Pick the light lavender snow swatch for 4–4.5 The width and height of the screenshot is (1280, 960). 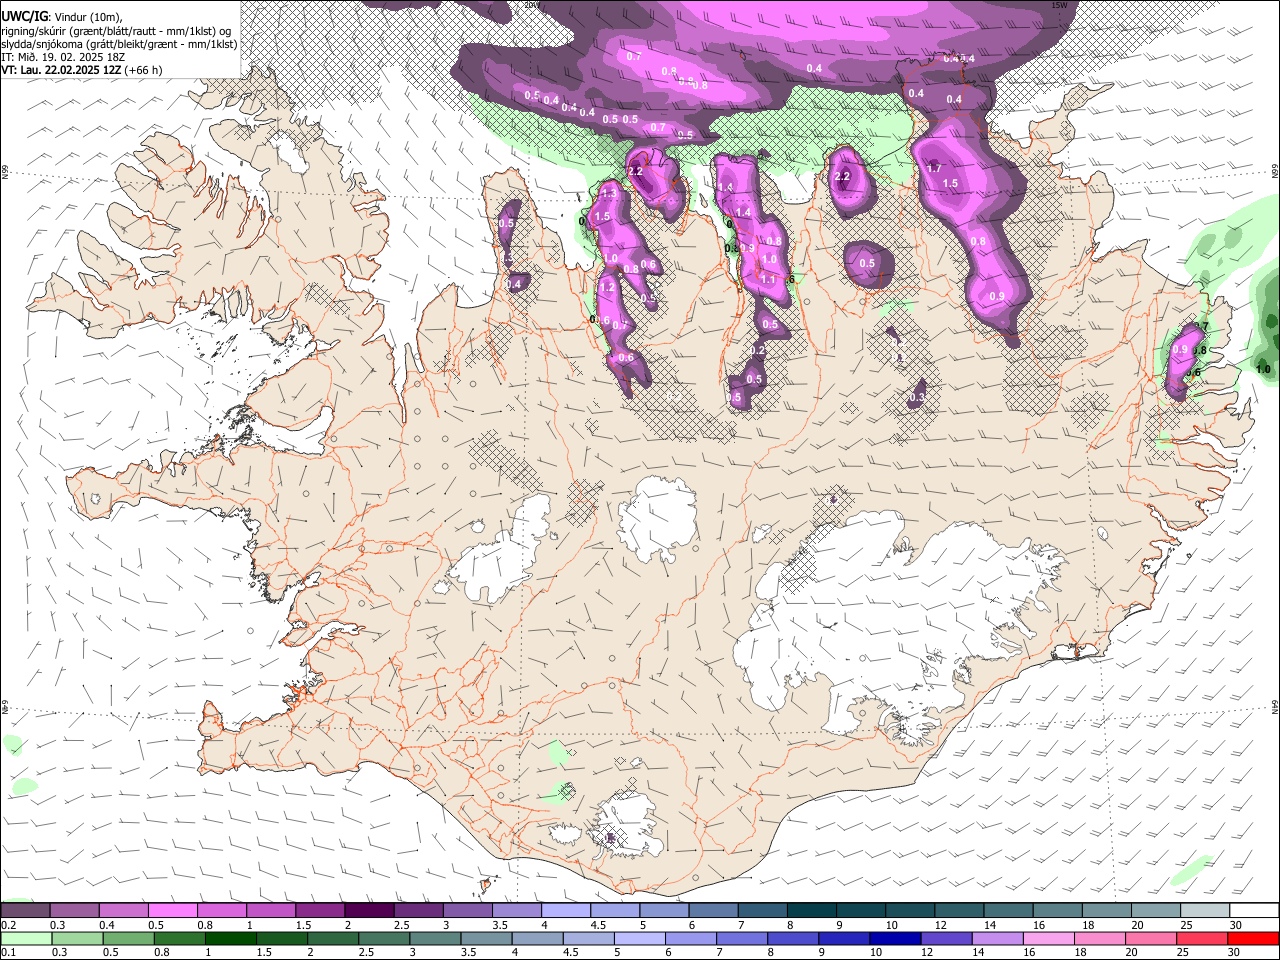[564, 910]
